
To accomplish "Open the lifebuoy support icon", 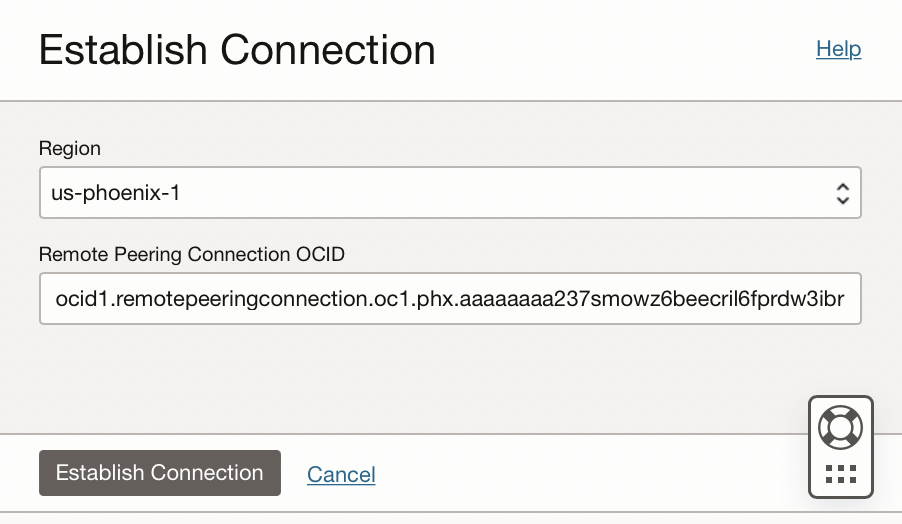I will click(x=840, y=427).
